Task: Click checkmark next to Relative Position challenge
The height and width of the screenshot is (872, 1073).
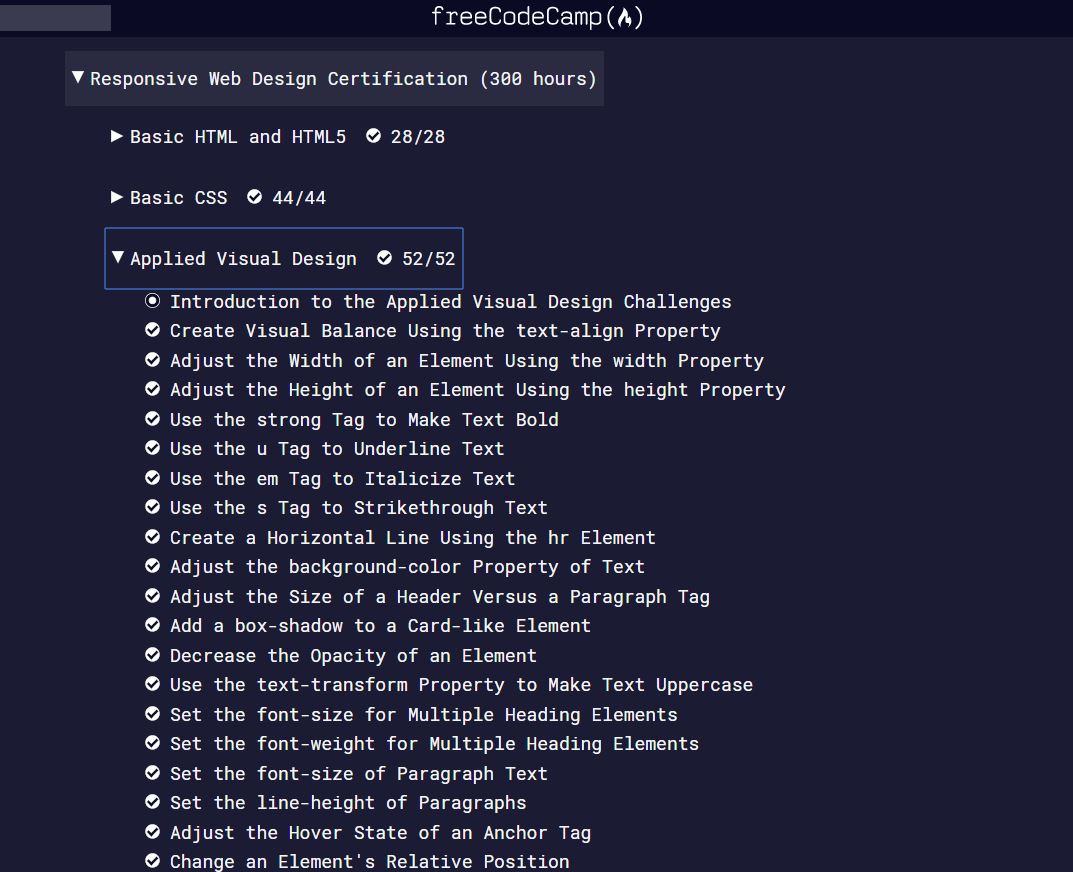Action: (x=153, y=860)
